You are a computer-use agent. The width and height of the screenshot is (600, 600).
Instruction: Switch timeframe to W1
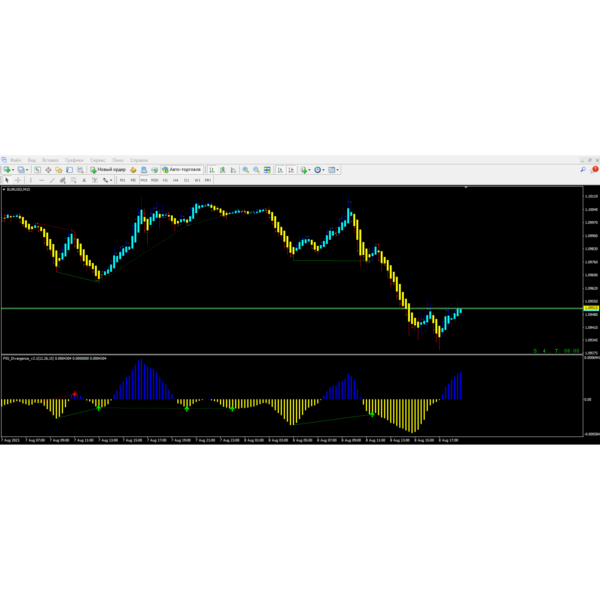point(197,180)
